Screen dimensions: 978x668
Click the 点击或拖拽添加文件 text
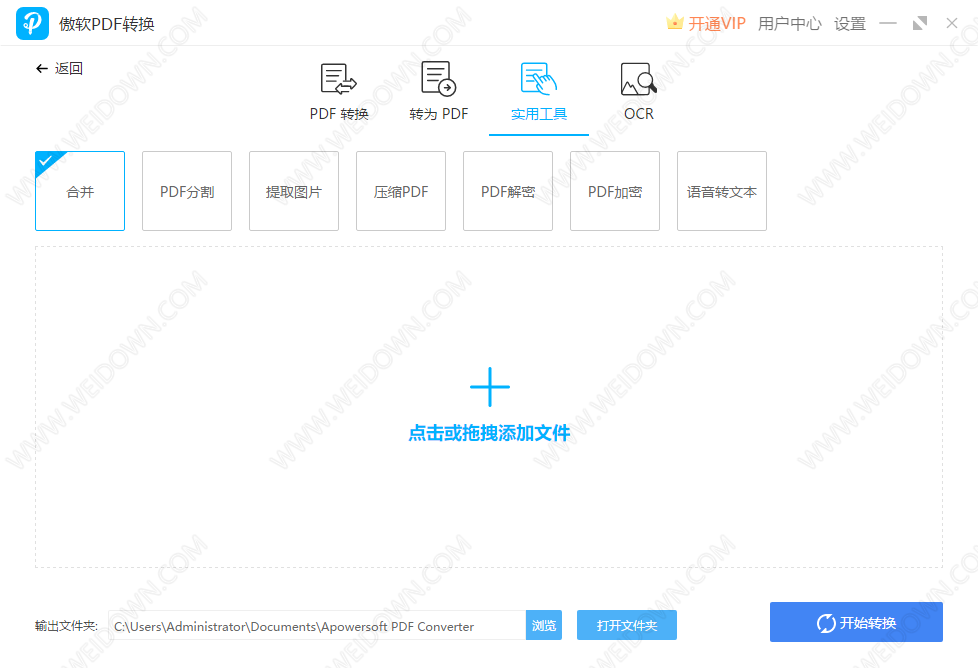click(489, 433)
